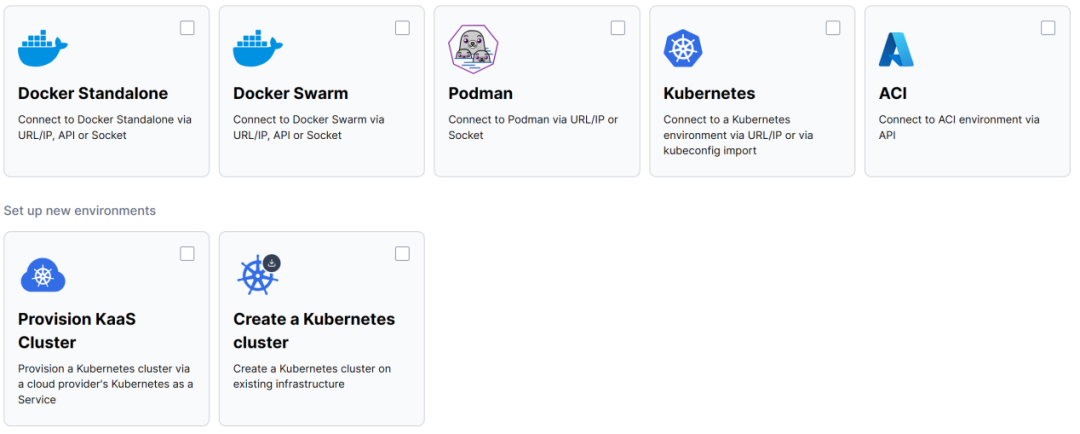Tick the Docker Swarm checkbox
This screenshot has height=434, width=1080.
coord(402,28)
